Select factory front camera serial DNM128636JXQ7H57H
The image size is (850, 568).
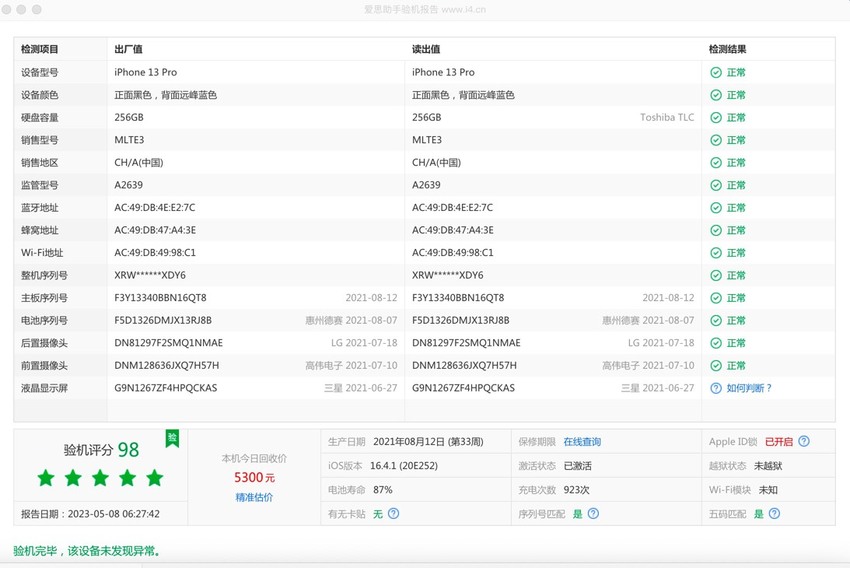[167, 365]
